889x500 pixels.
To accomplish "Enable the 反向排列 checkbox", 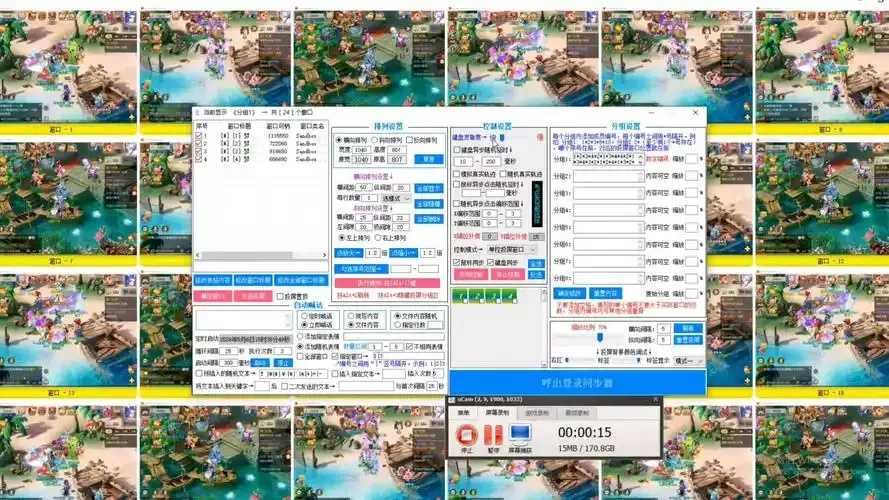I will click(x=423, y=140).
